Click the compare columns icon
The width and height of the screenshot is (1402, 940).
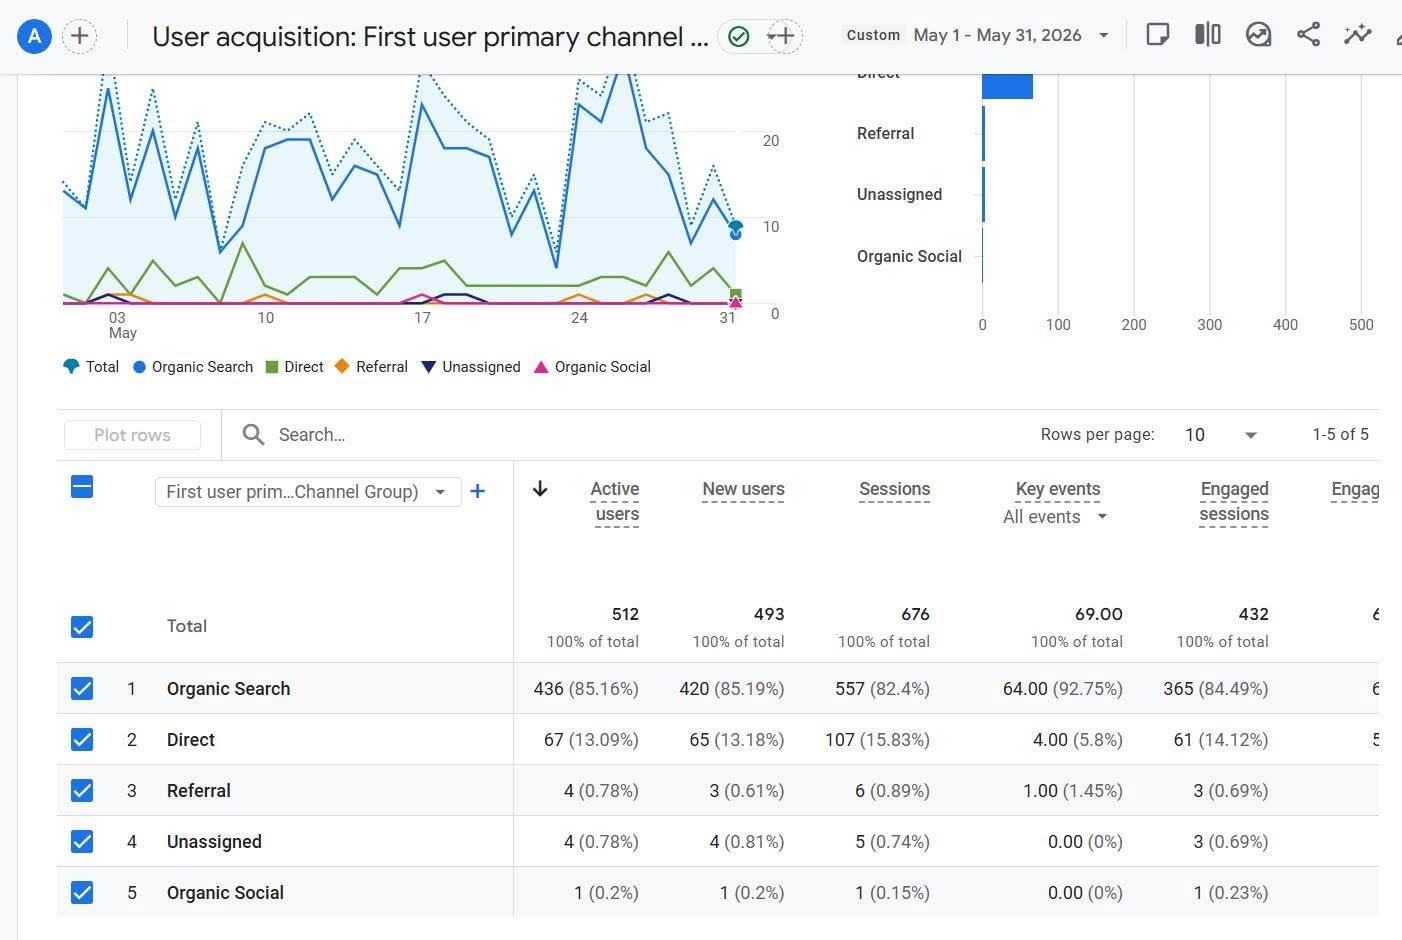pos(1207,35)
